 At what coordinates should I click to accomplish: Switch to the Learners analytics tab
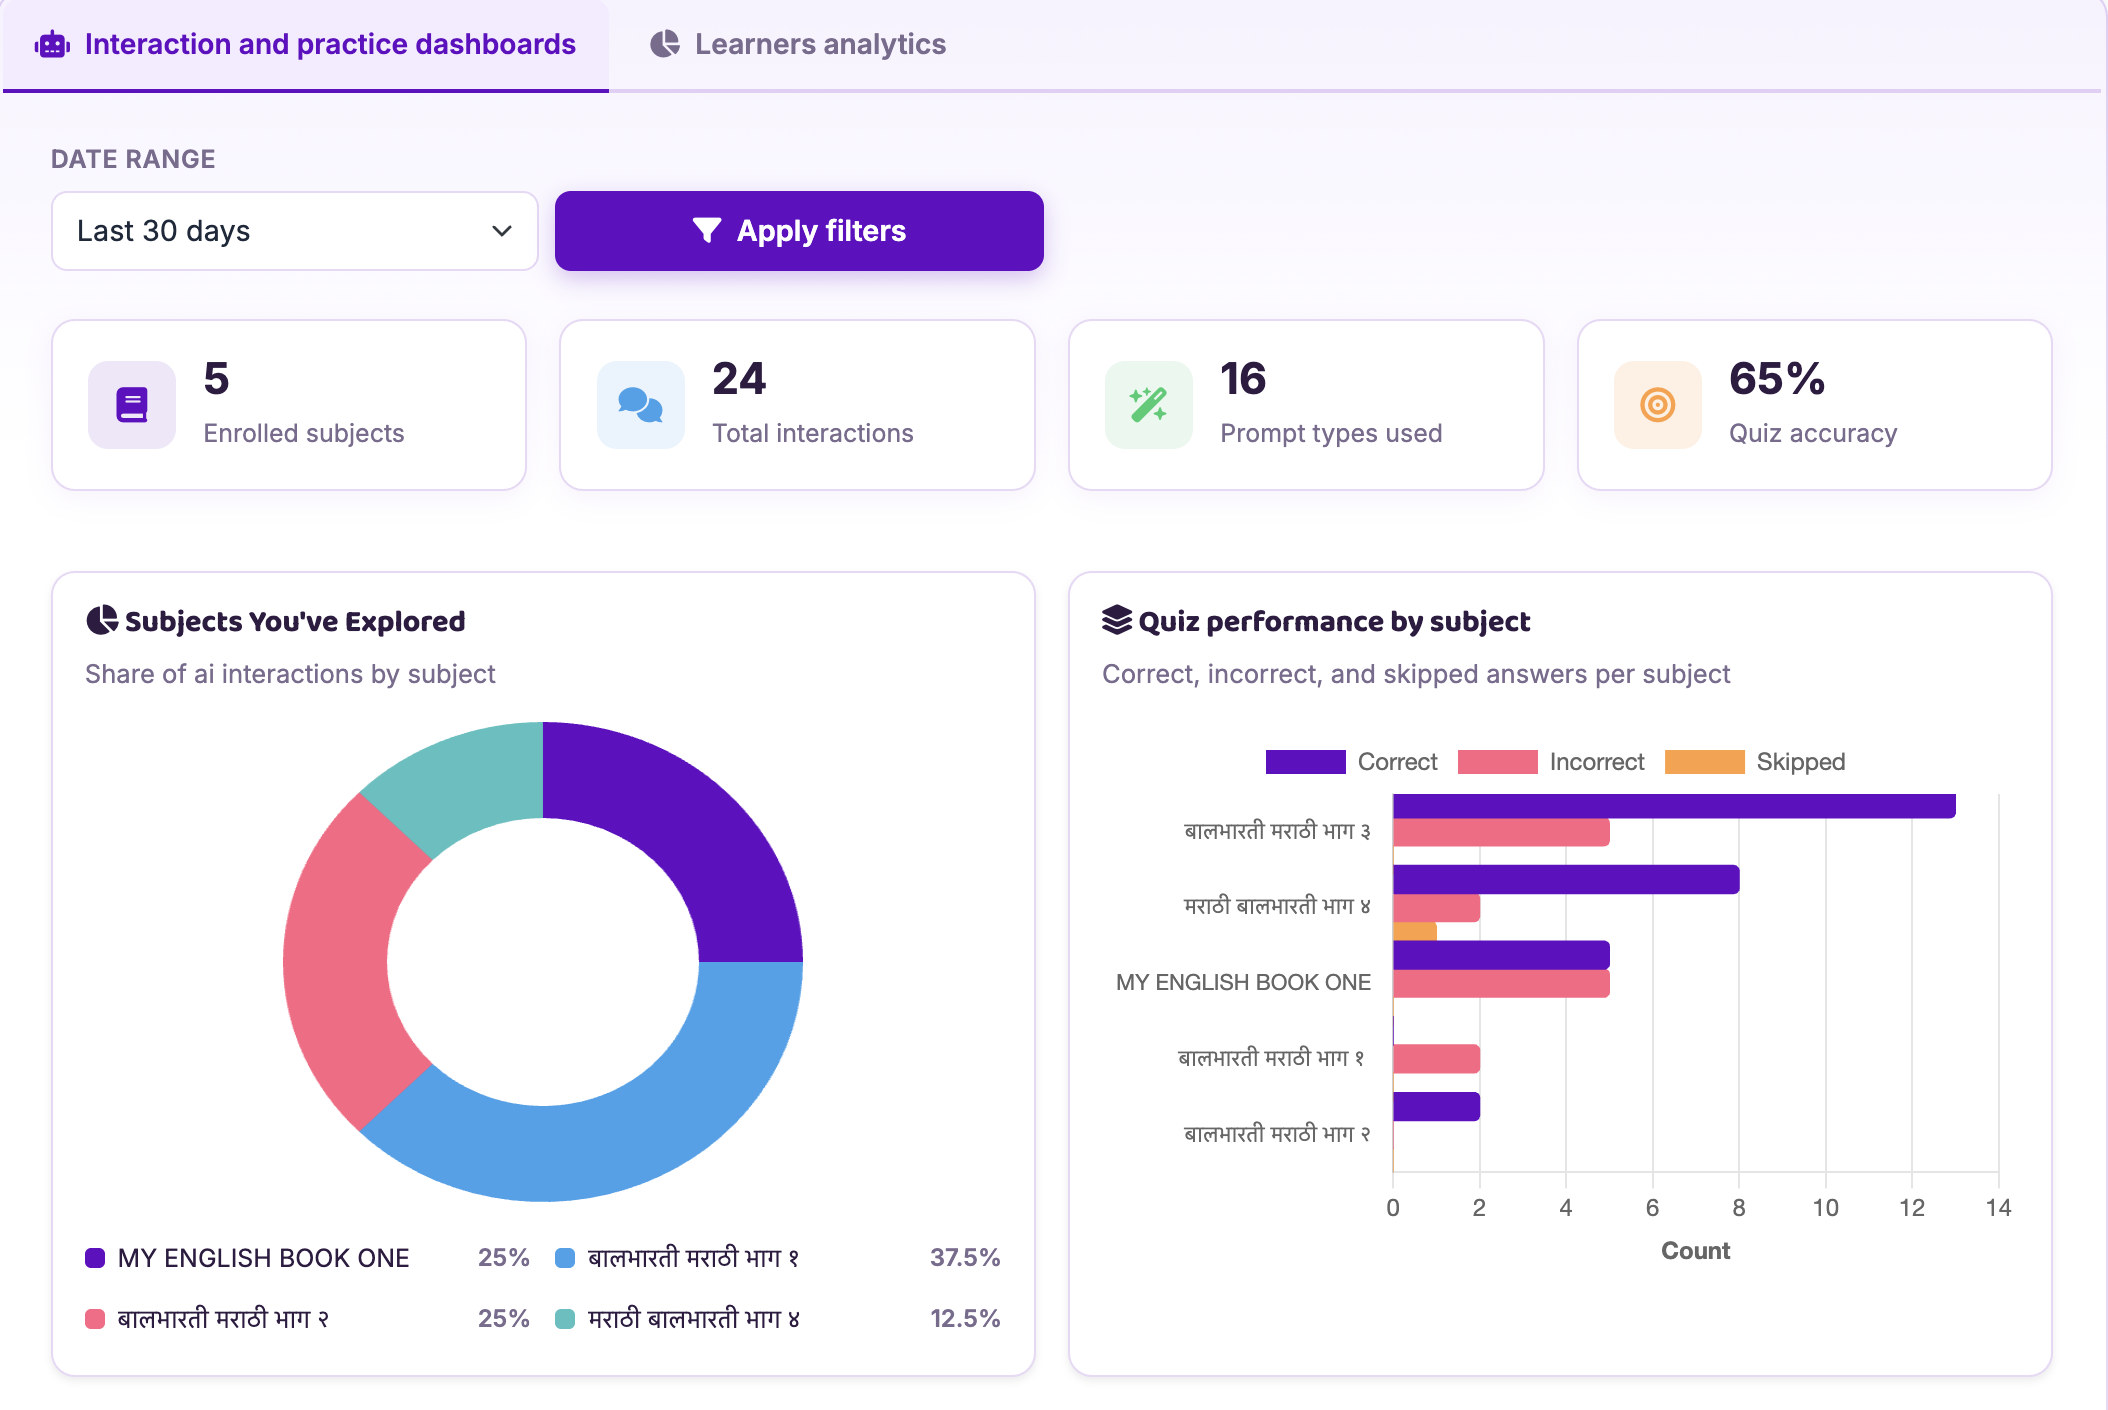[798, 45]
